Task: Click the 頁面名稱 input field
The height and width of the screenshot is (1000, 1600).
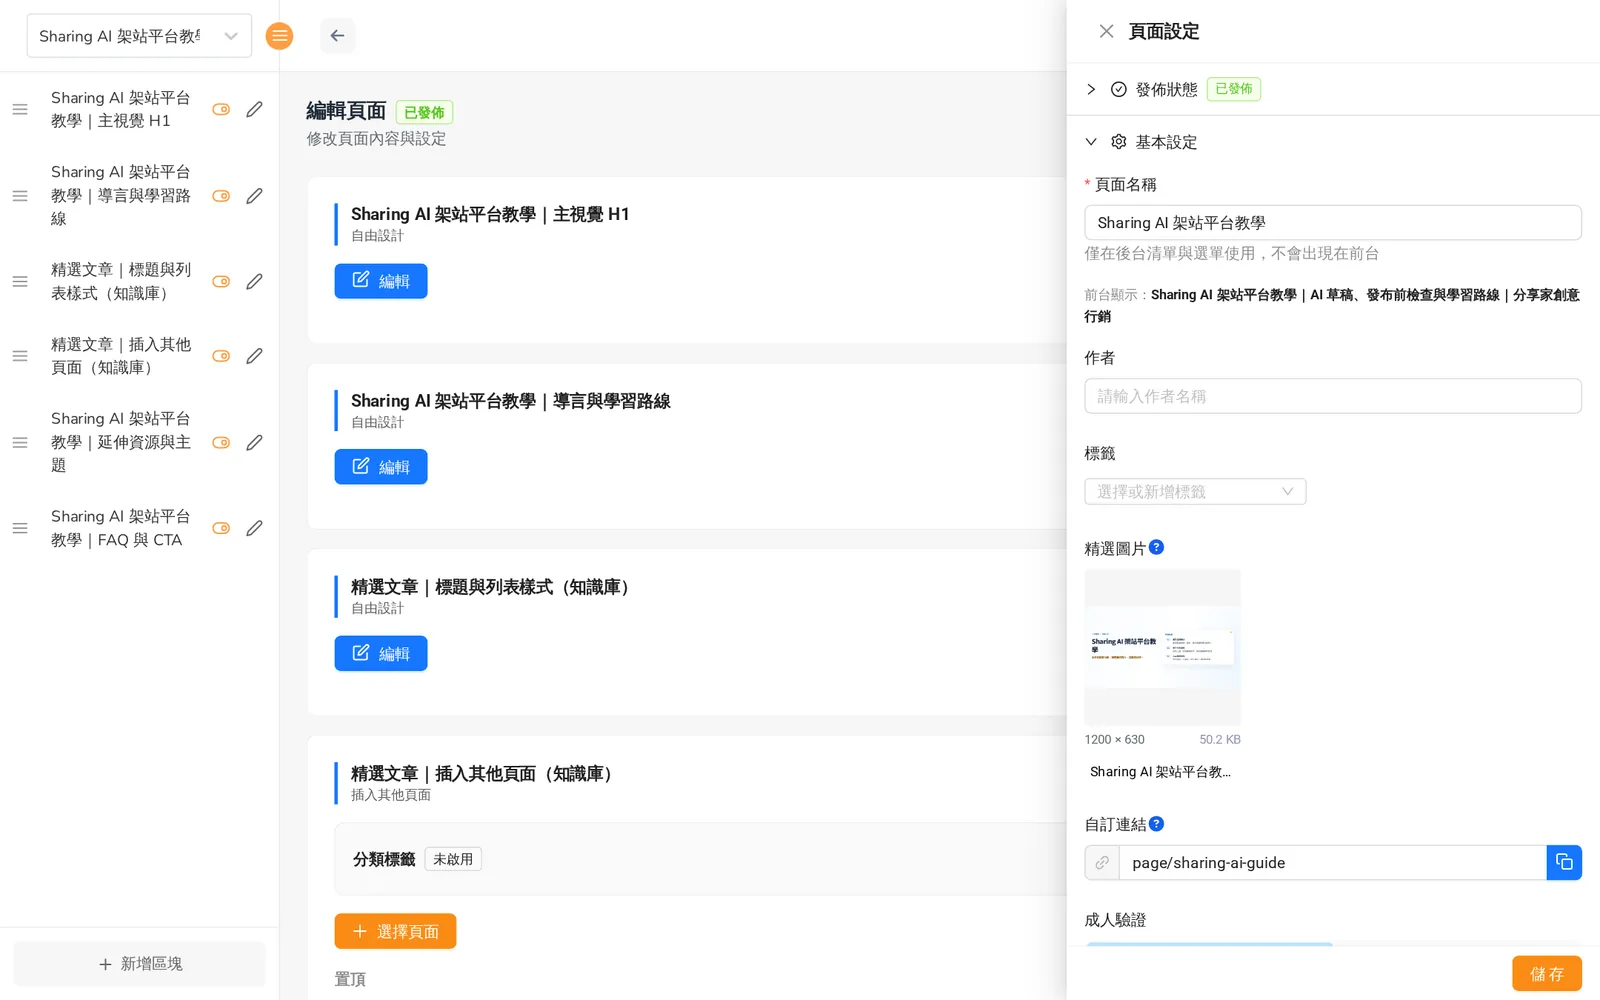Action: pyautogui.click(x=1333, y=223)
